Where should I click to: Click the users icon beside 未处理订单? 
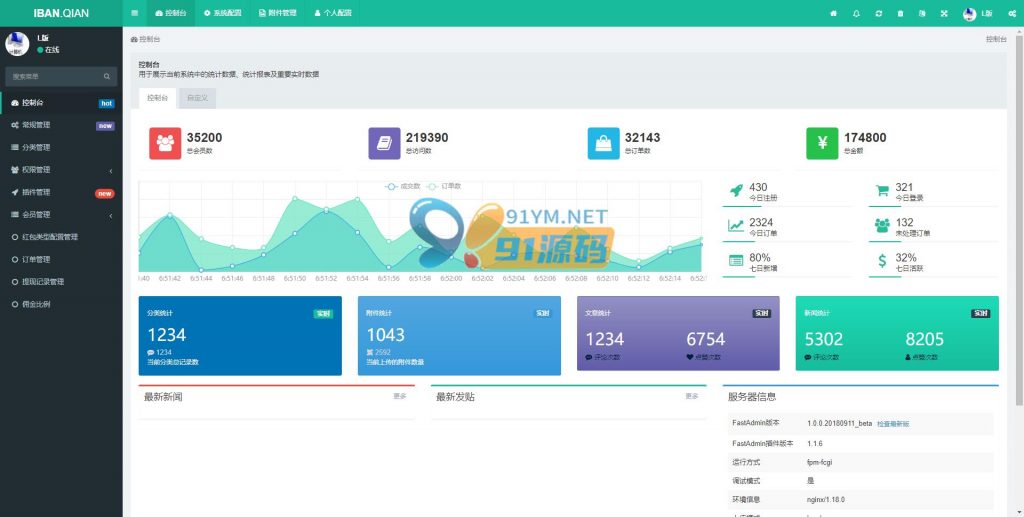882,226
